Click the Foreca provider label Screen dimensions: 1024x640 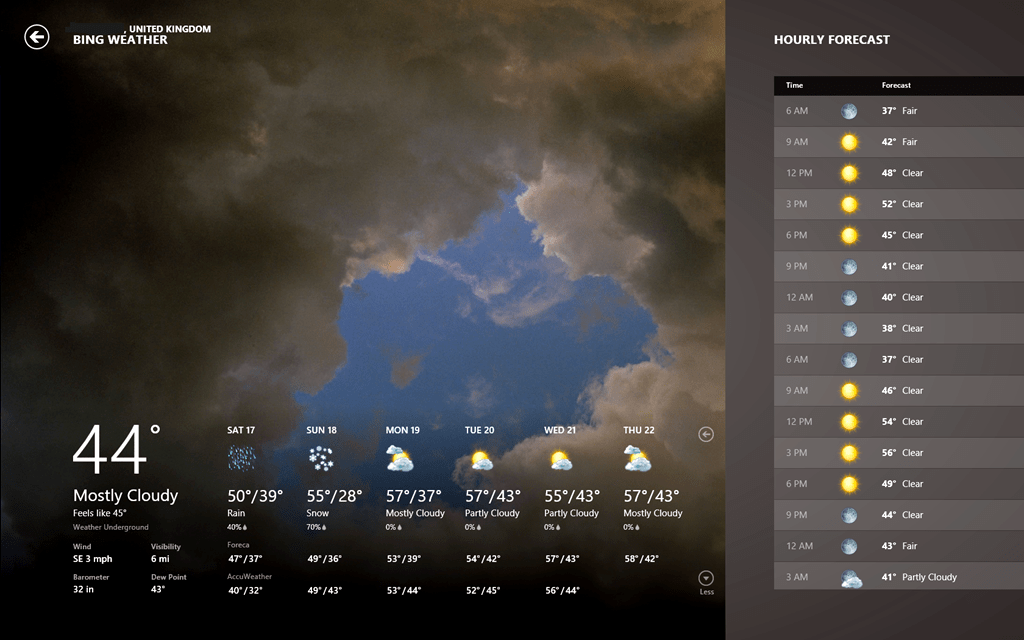tap(238, 545)
